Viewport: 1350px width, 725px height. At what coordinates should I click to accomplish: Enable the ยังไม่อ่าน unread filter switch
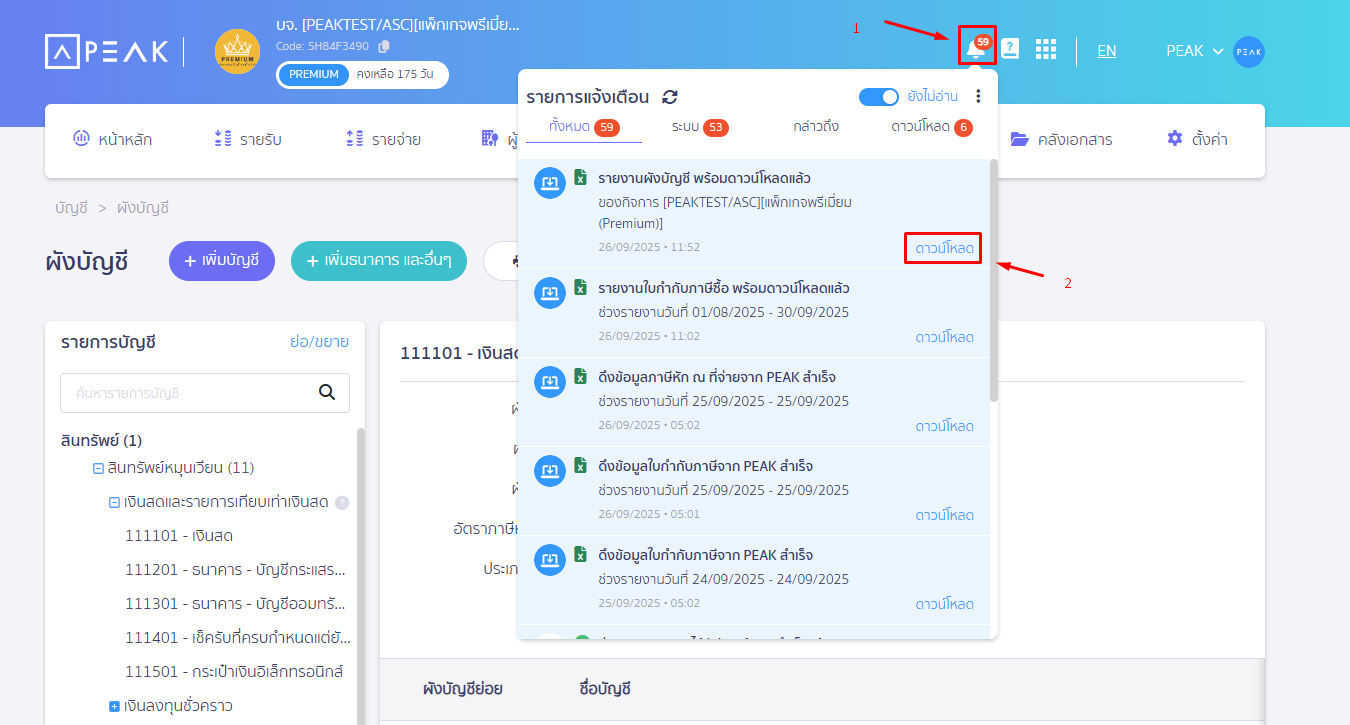[879, 96]
